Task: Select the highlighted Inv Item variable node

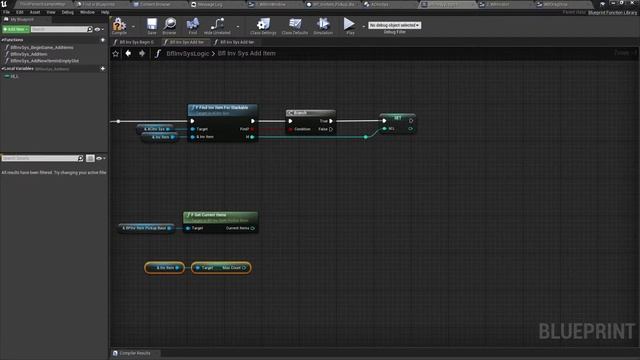Action: 164,268
